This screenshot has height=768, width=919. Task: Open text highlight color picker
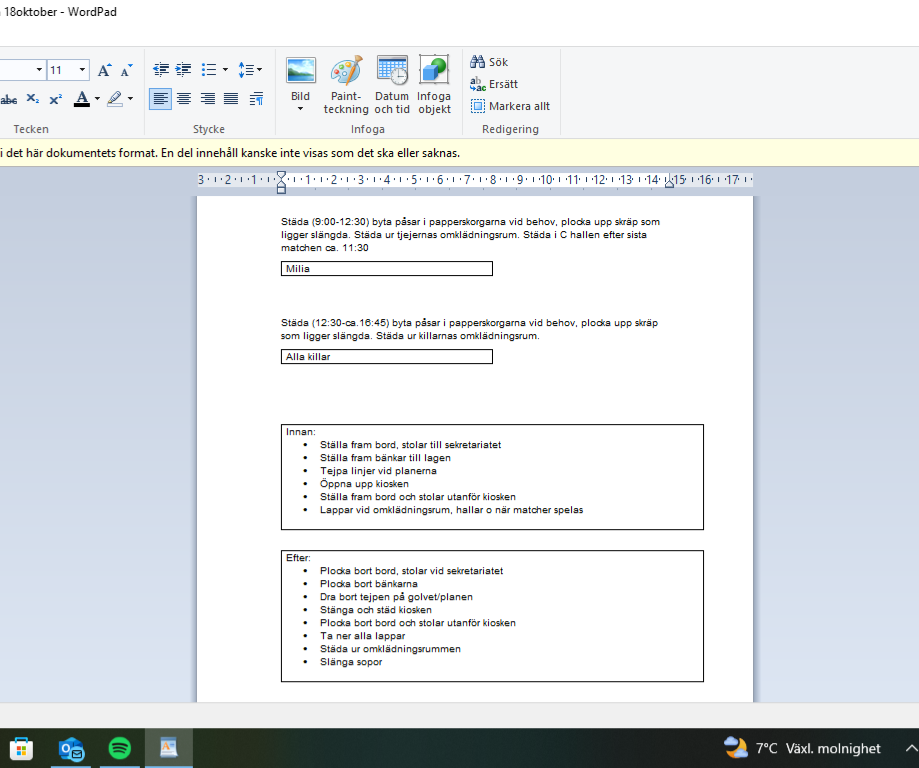[129, 99]
